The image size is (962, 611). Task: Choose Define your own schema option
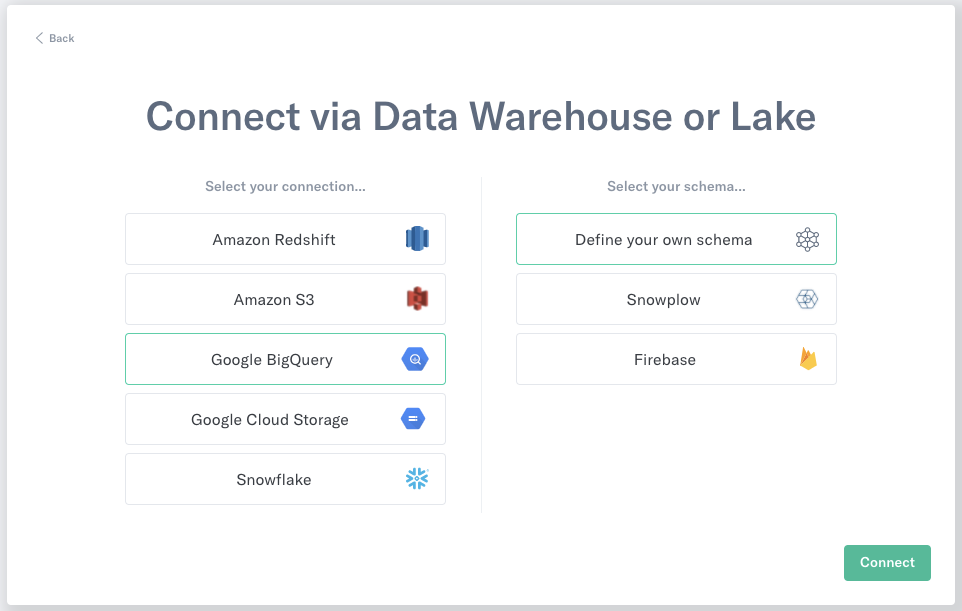click(x=676, y=239)
